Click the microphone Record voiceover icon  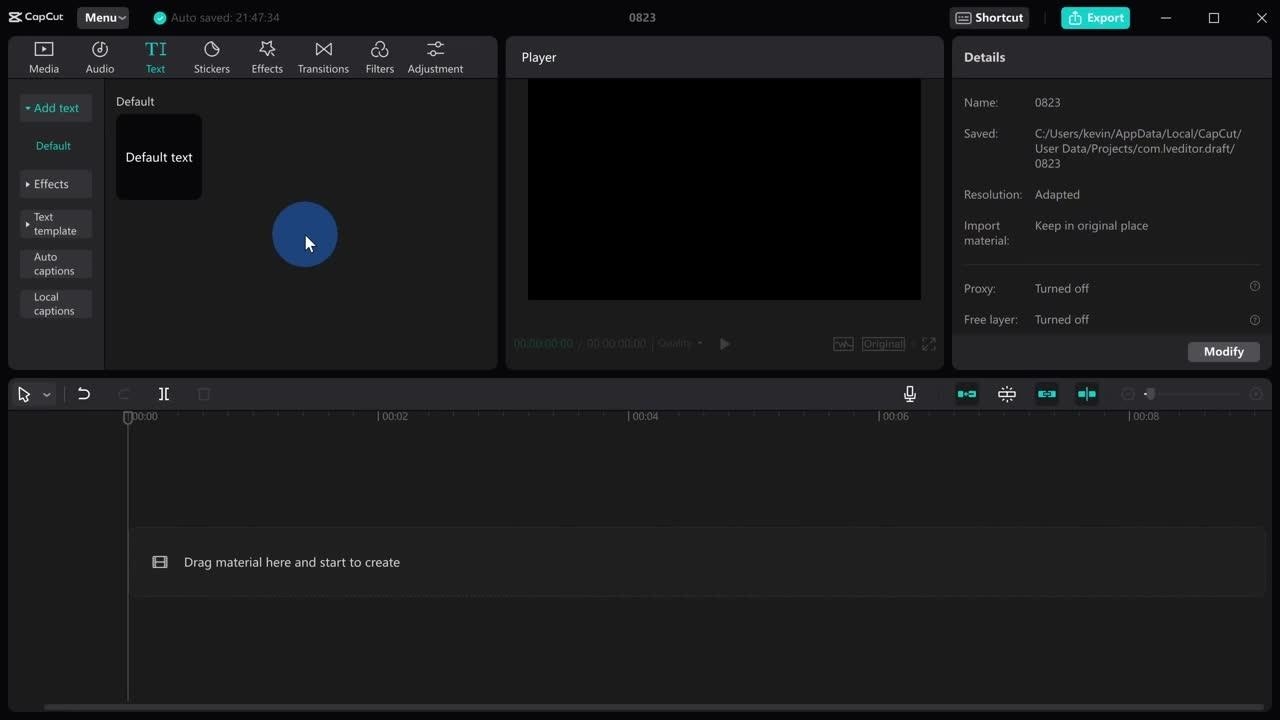click(910, 394)
